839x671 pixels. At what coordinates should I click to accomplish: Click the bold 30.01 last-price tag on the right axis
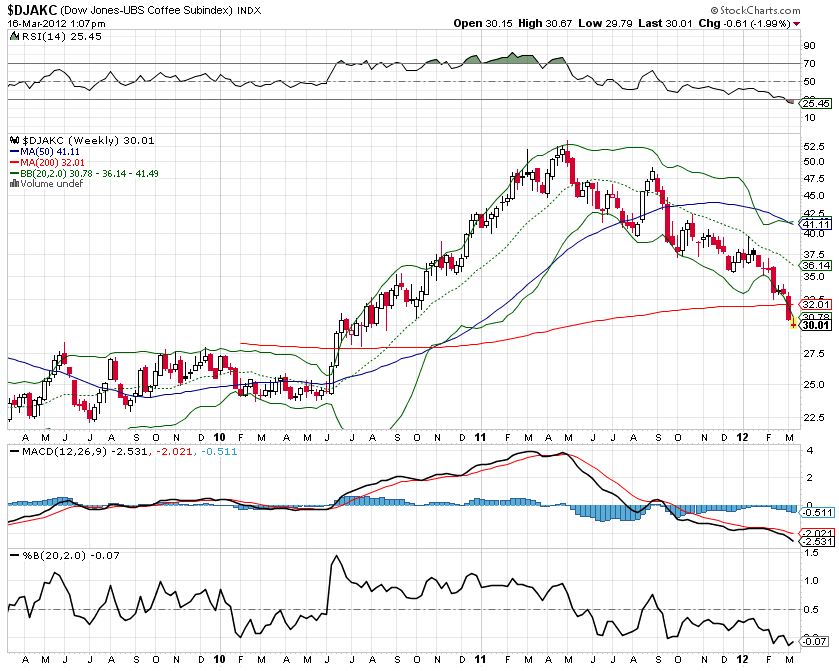click(815, 325)
